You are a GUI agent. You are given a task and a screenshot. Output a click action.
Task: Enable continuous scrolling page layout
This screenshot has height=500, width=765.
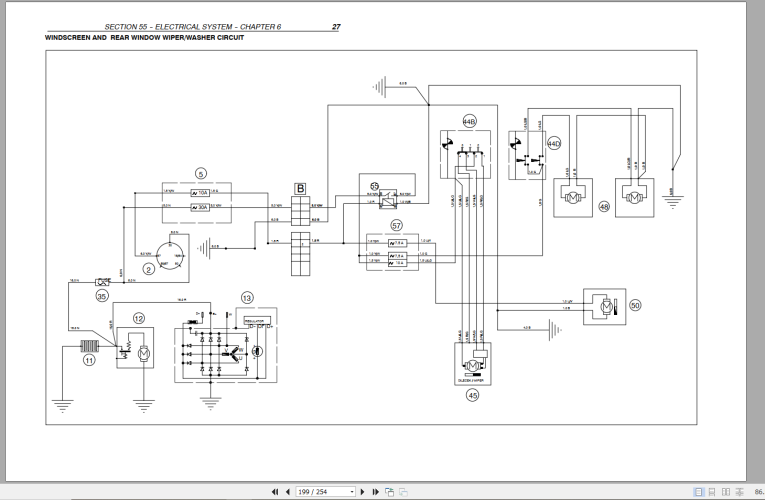tap(712, 492)
